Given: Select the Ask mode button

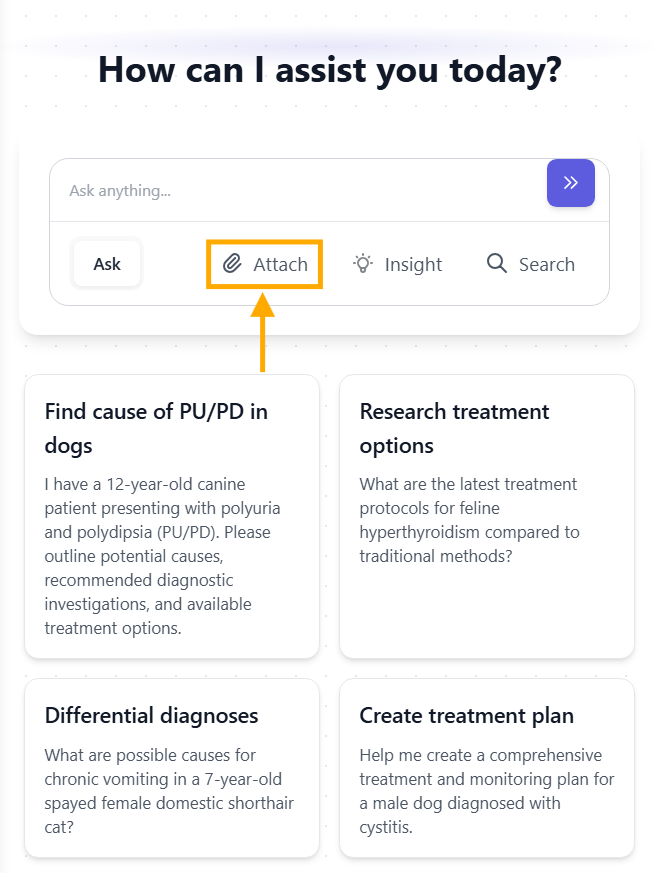Looking at the screenshot, I should tap(107, 264).
